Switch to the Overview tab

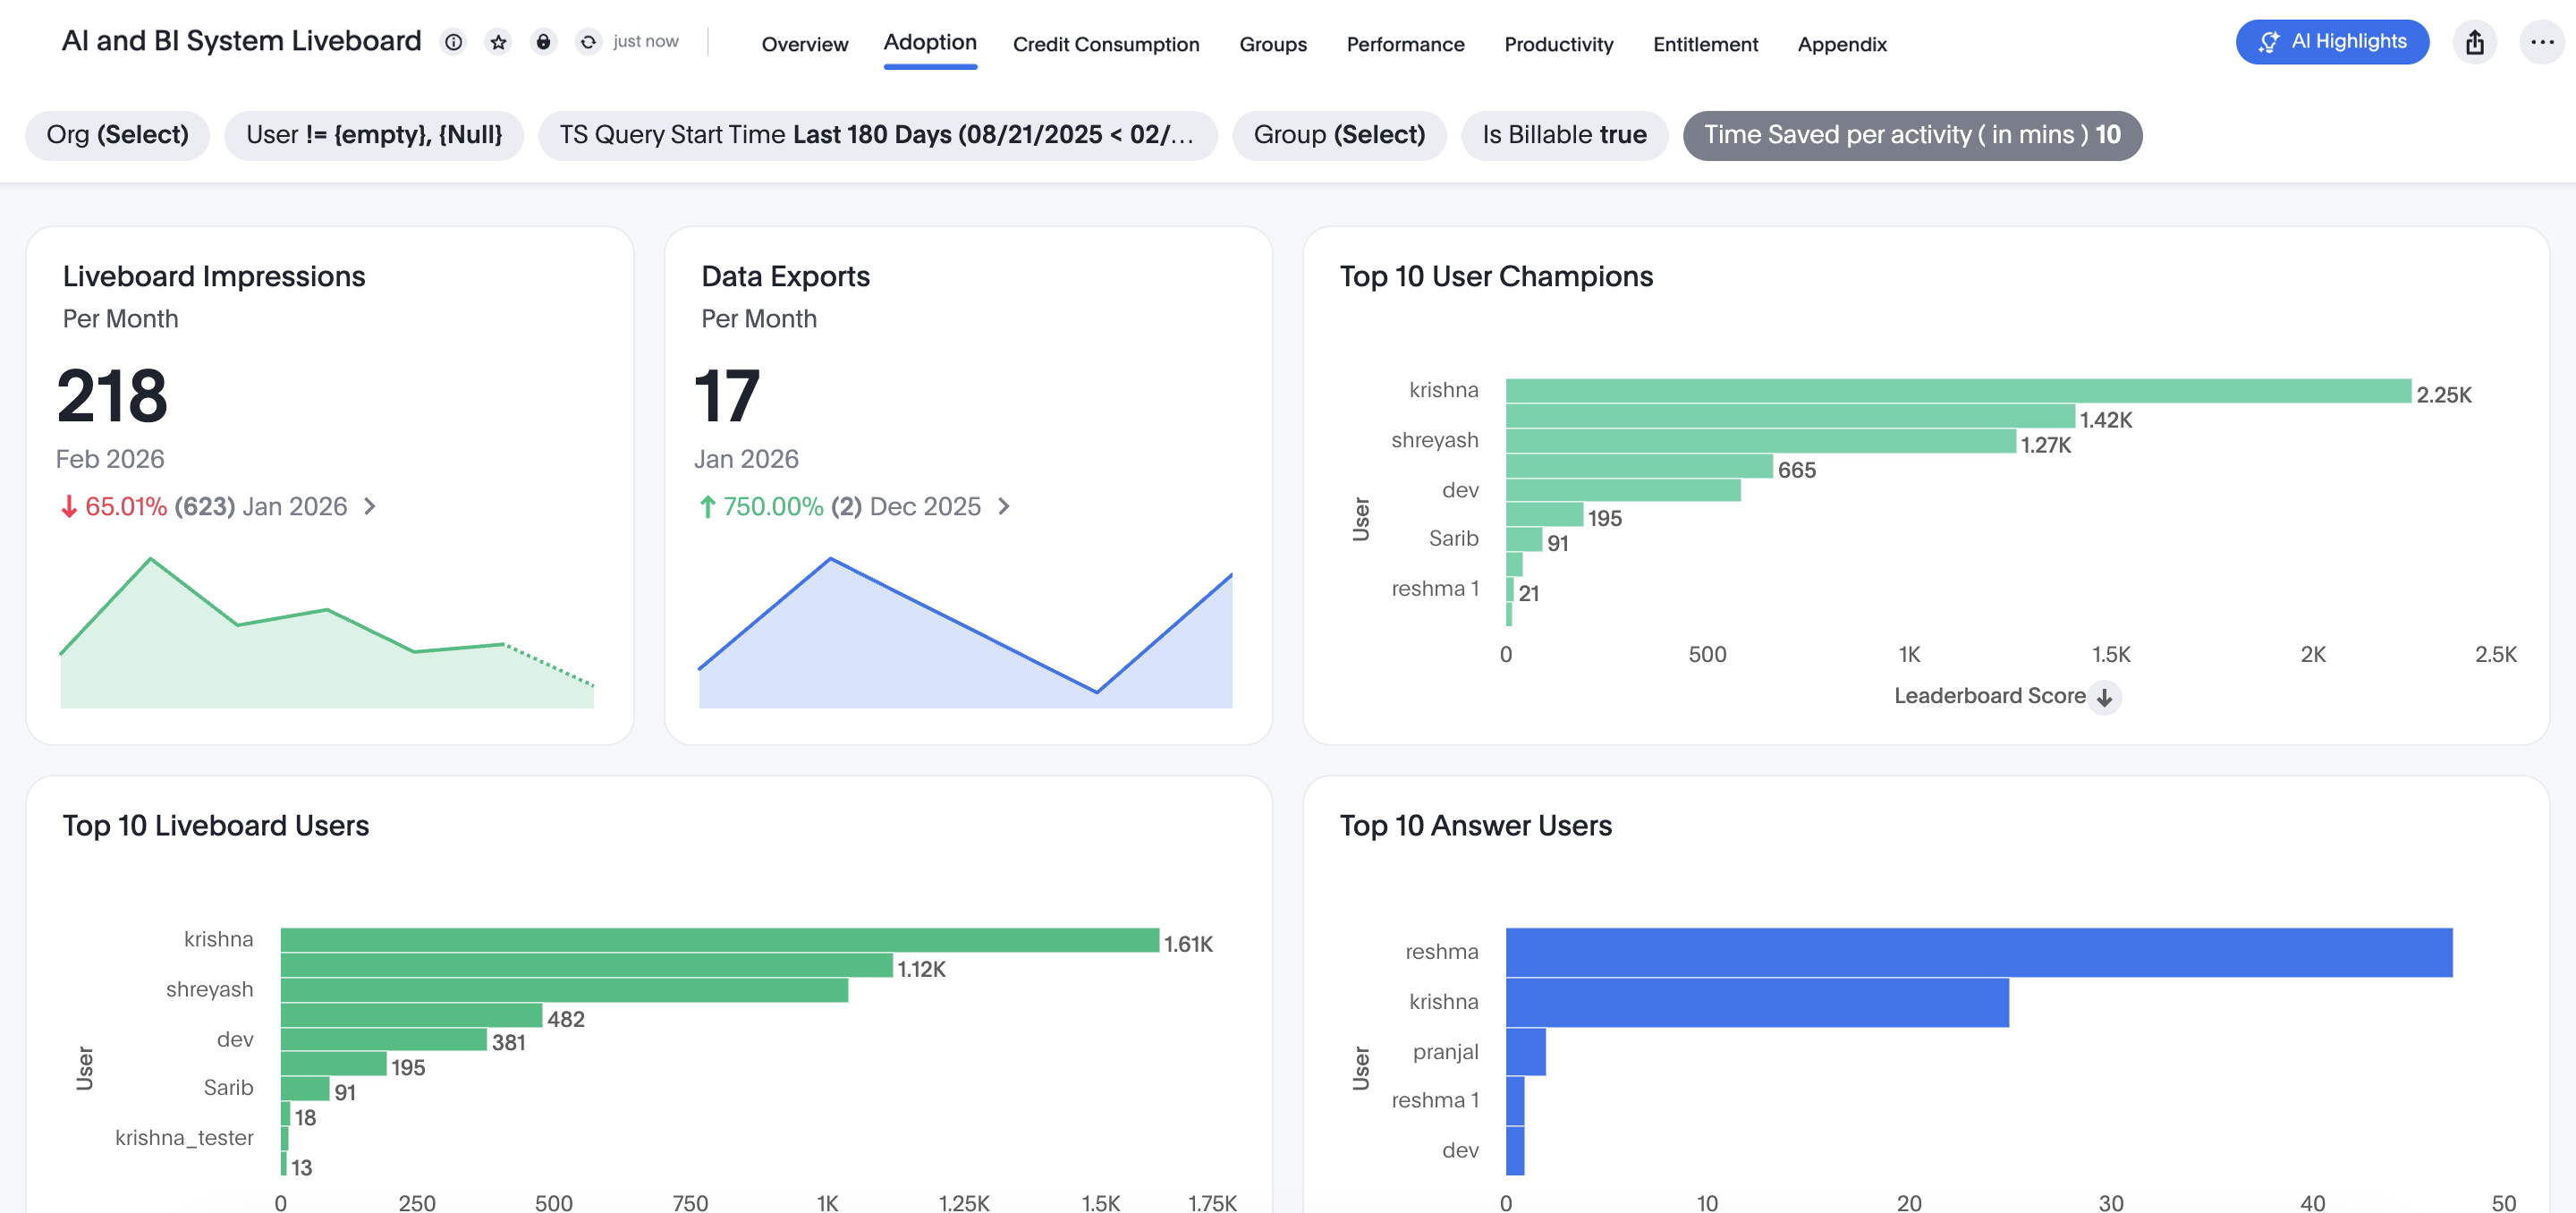coord(805,44)
